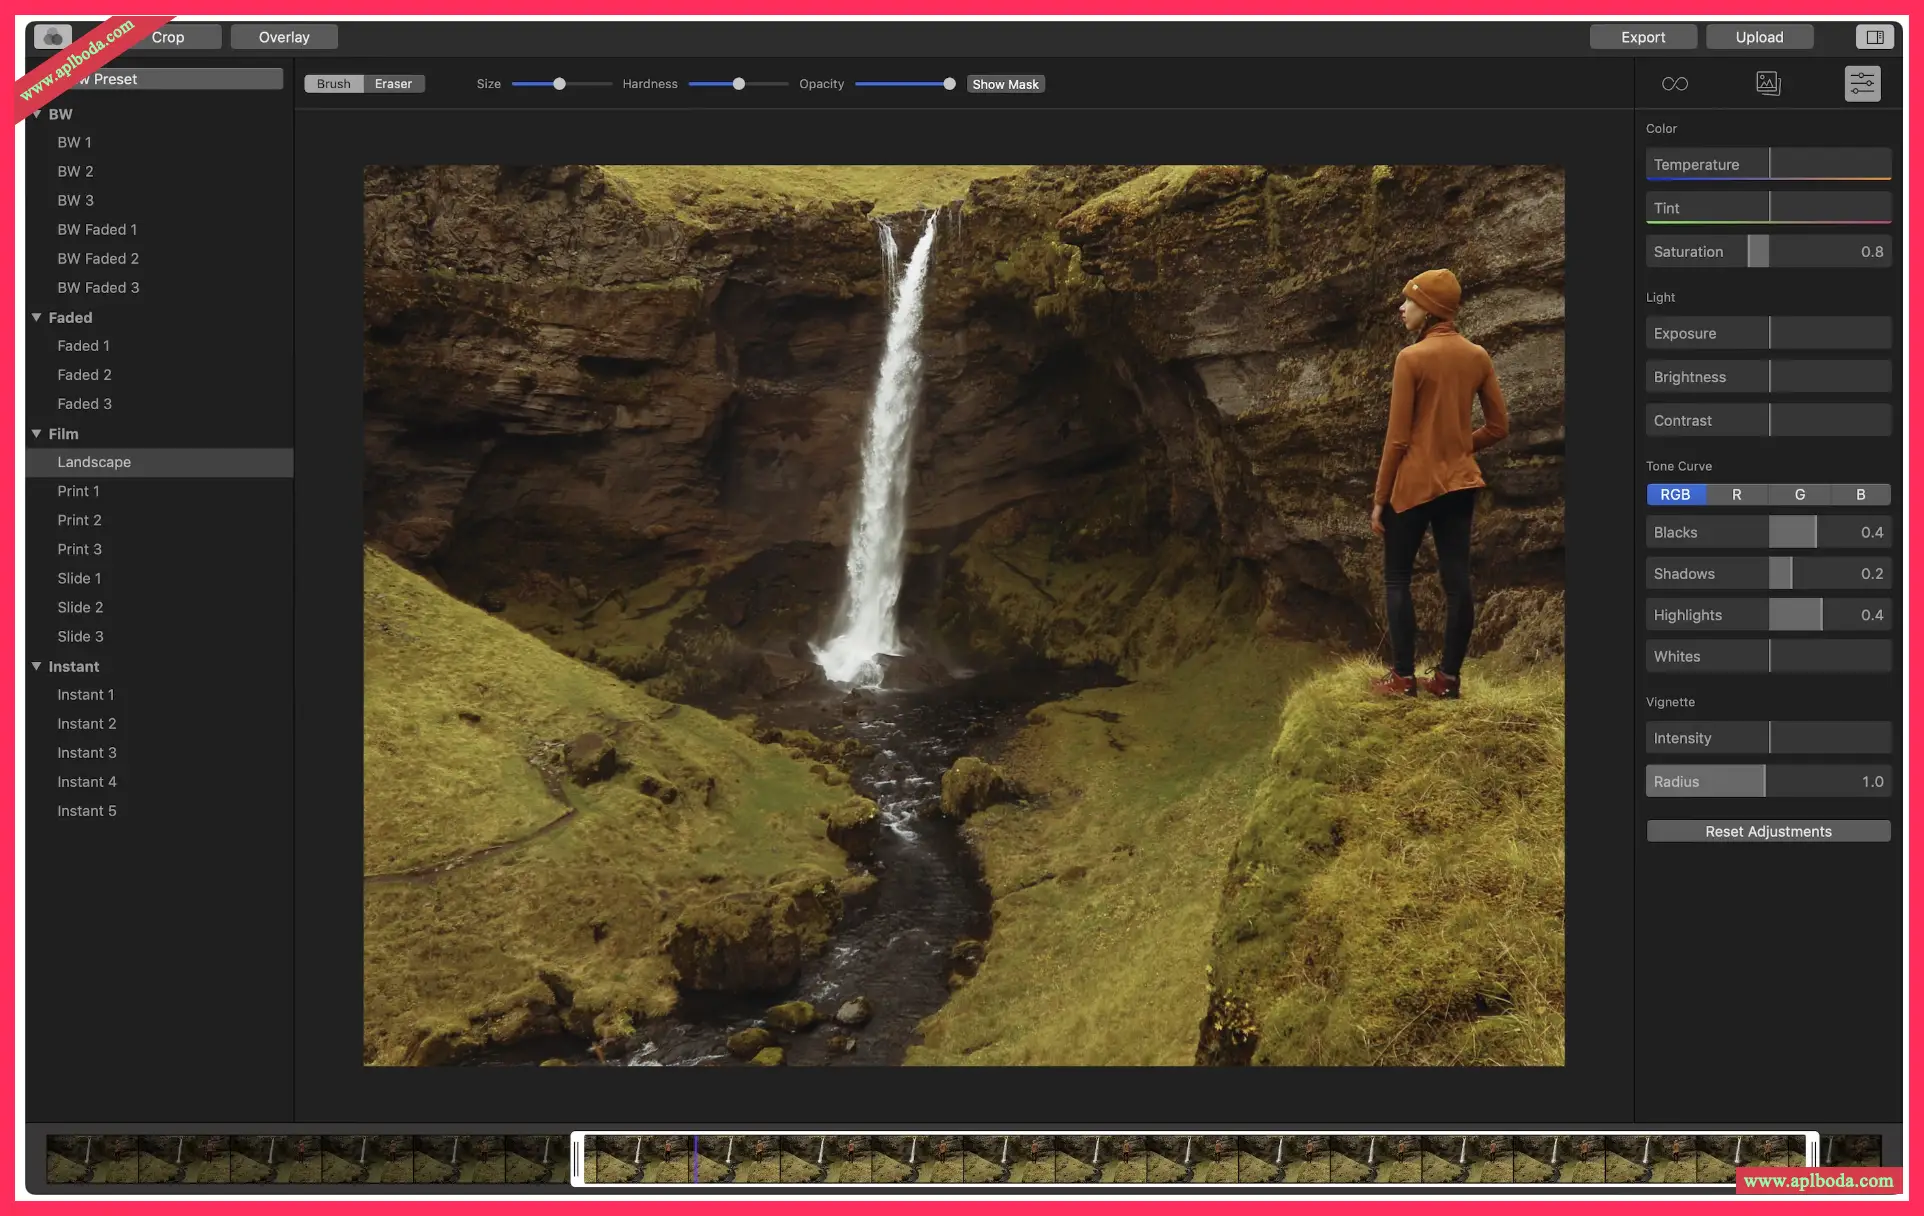Image resolution: width=1924 pixels, height=1216 pixels.
Task: Click the left trim handle on timeline
Action: [577, 1159]
